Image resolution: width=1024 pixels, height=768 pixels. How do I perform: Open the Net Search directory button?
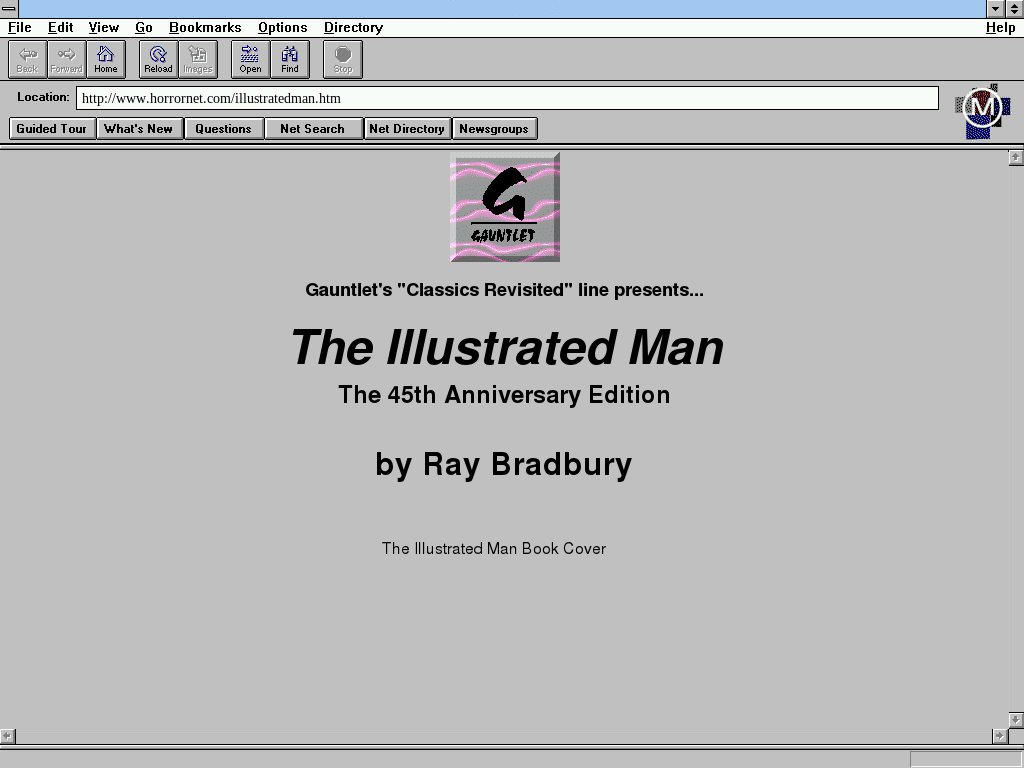[312, 128]
